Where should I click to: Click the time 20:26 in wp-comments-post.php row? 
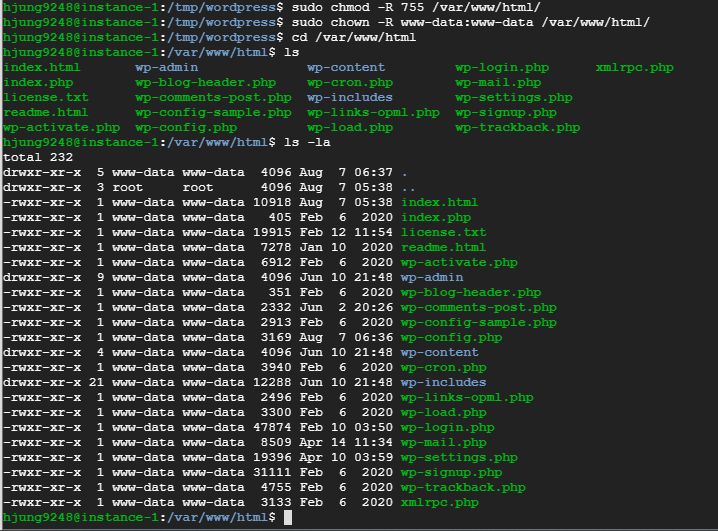[x=373, y=308]
